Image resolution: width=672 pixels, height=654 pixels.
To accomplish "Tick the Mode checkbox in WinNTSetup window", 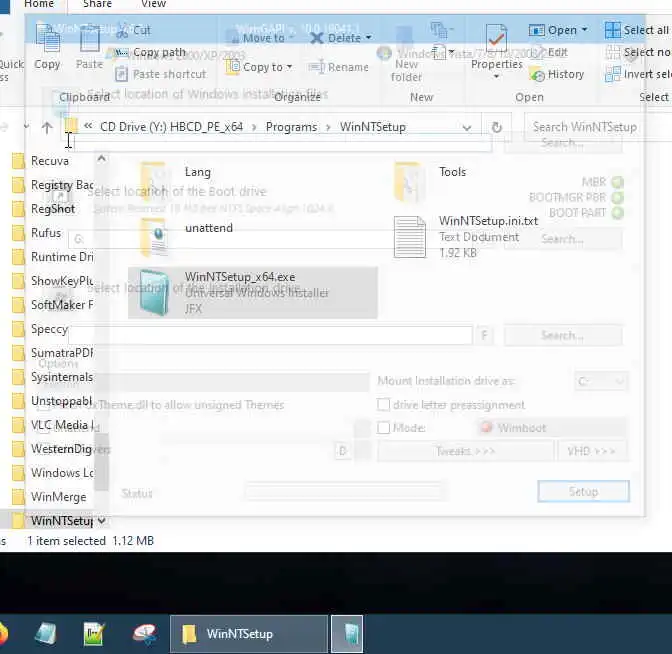I will click(x=384, y=428).
